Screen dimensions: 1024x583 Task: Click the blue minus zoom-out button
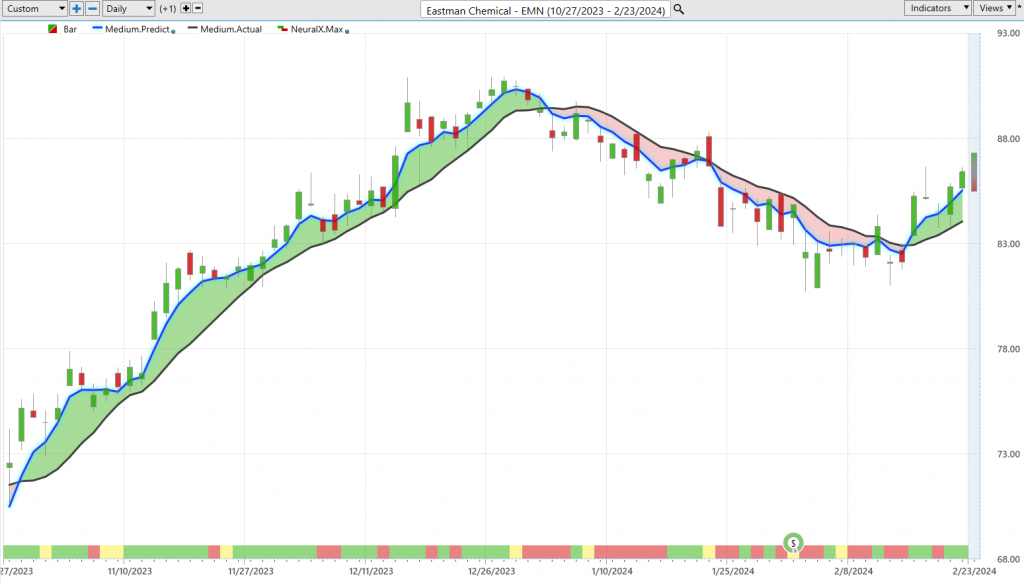(x=93, y=8)
